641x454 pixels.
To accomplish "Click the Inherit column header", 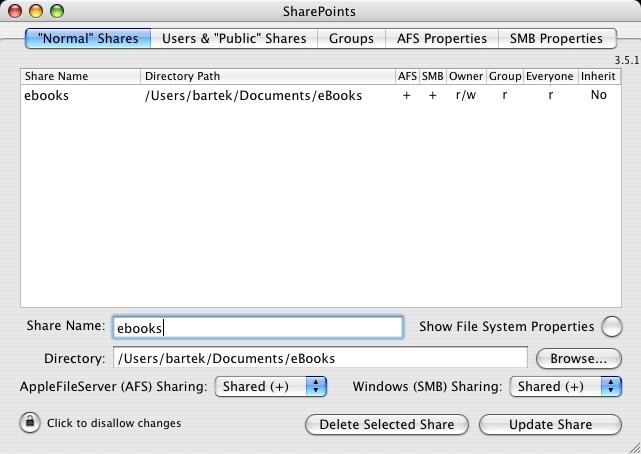I will (598, 76).
